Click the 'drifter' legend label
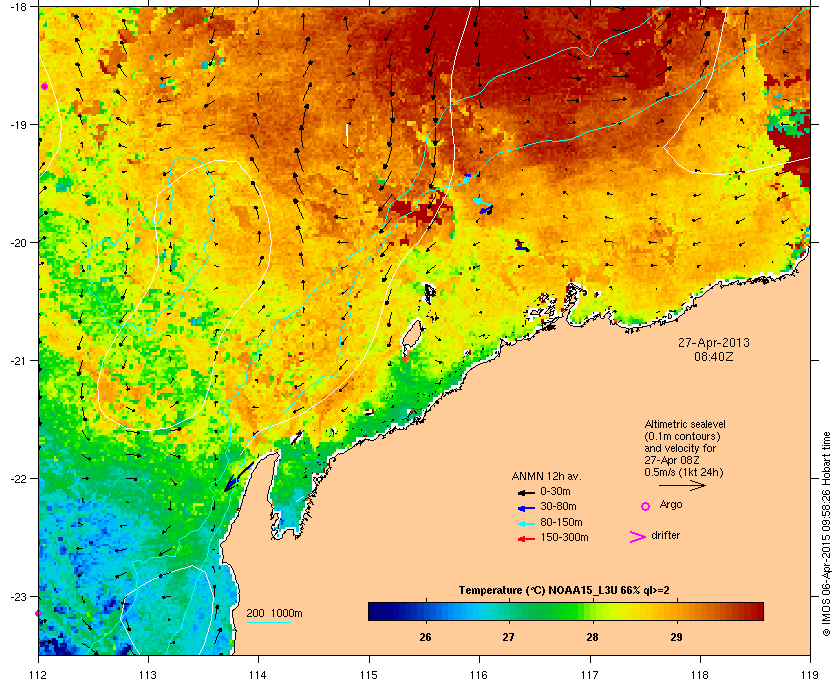 click(665, 535)
